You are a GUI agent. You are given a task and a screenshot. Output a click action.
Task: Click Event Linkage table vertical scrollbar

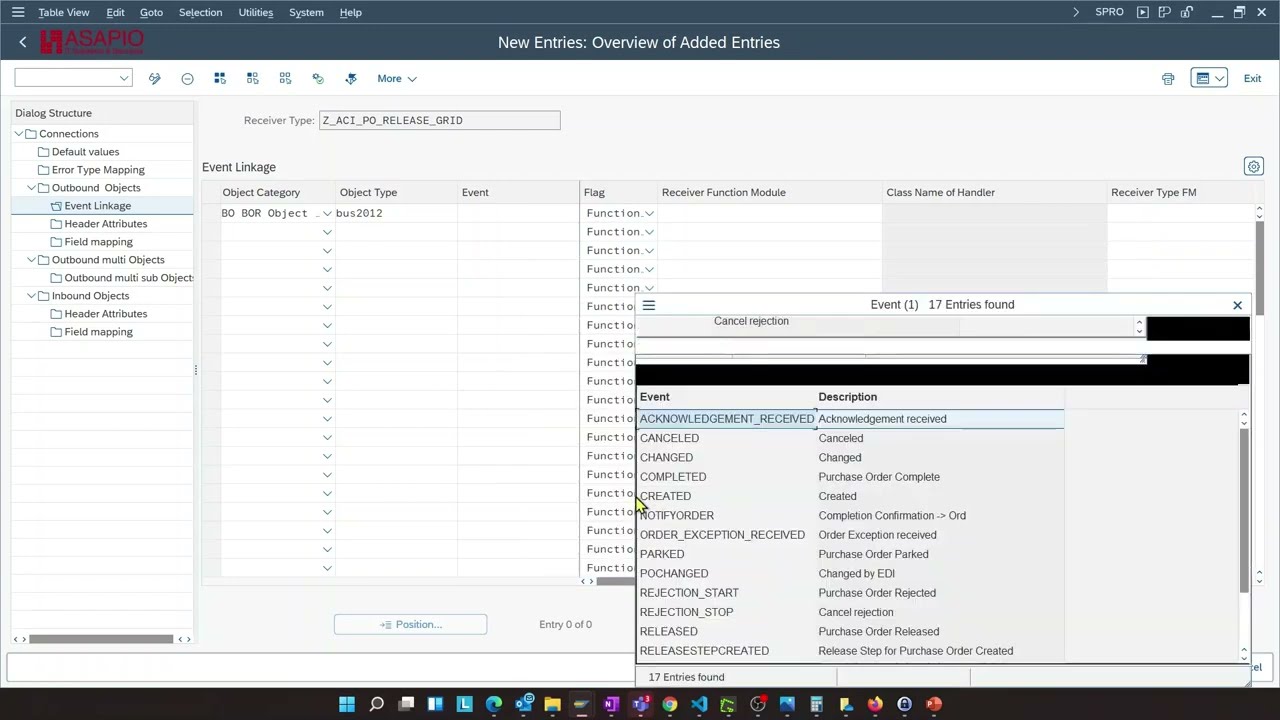pos(1259,268)
